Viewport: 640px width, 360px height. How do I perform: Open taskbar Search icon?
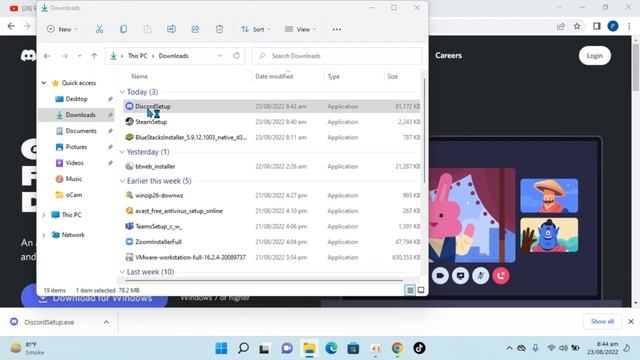[243, 348]
